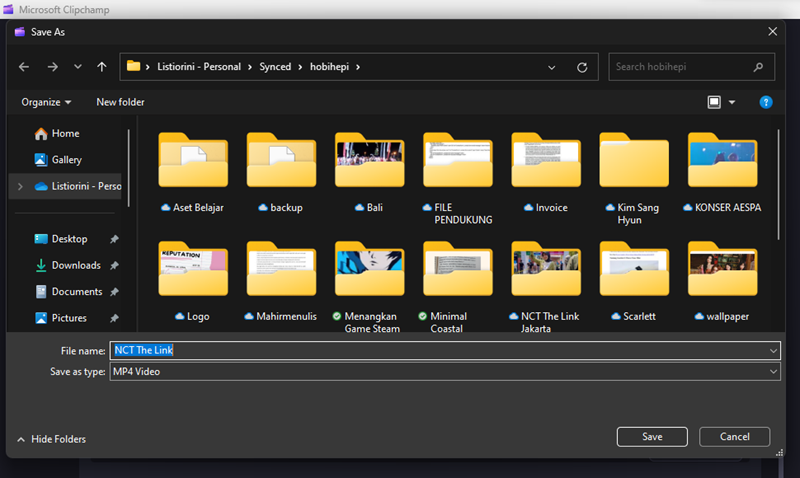The image size is (800, 478).
Task: Create a New folder
Action: pyautogui.click(x=120, y=102)
